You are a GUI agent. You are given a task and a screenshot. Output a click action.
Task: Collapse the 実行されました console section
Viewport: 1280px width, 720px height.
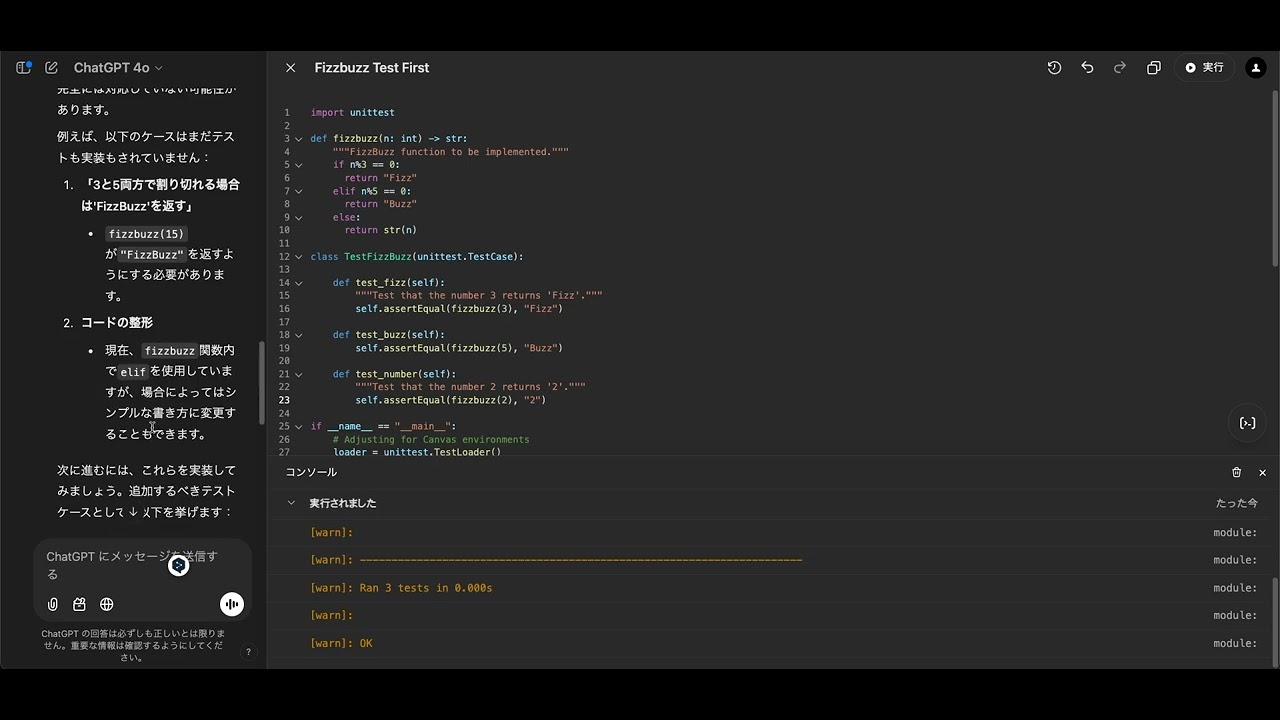pos(291,503)
